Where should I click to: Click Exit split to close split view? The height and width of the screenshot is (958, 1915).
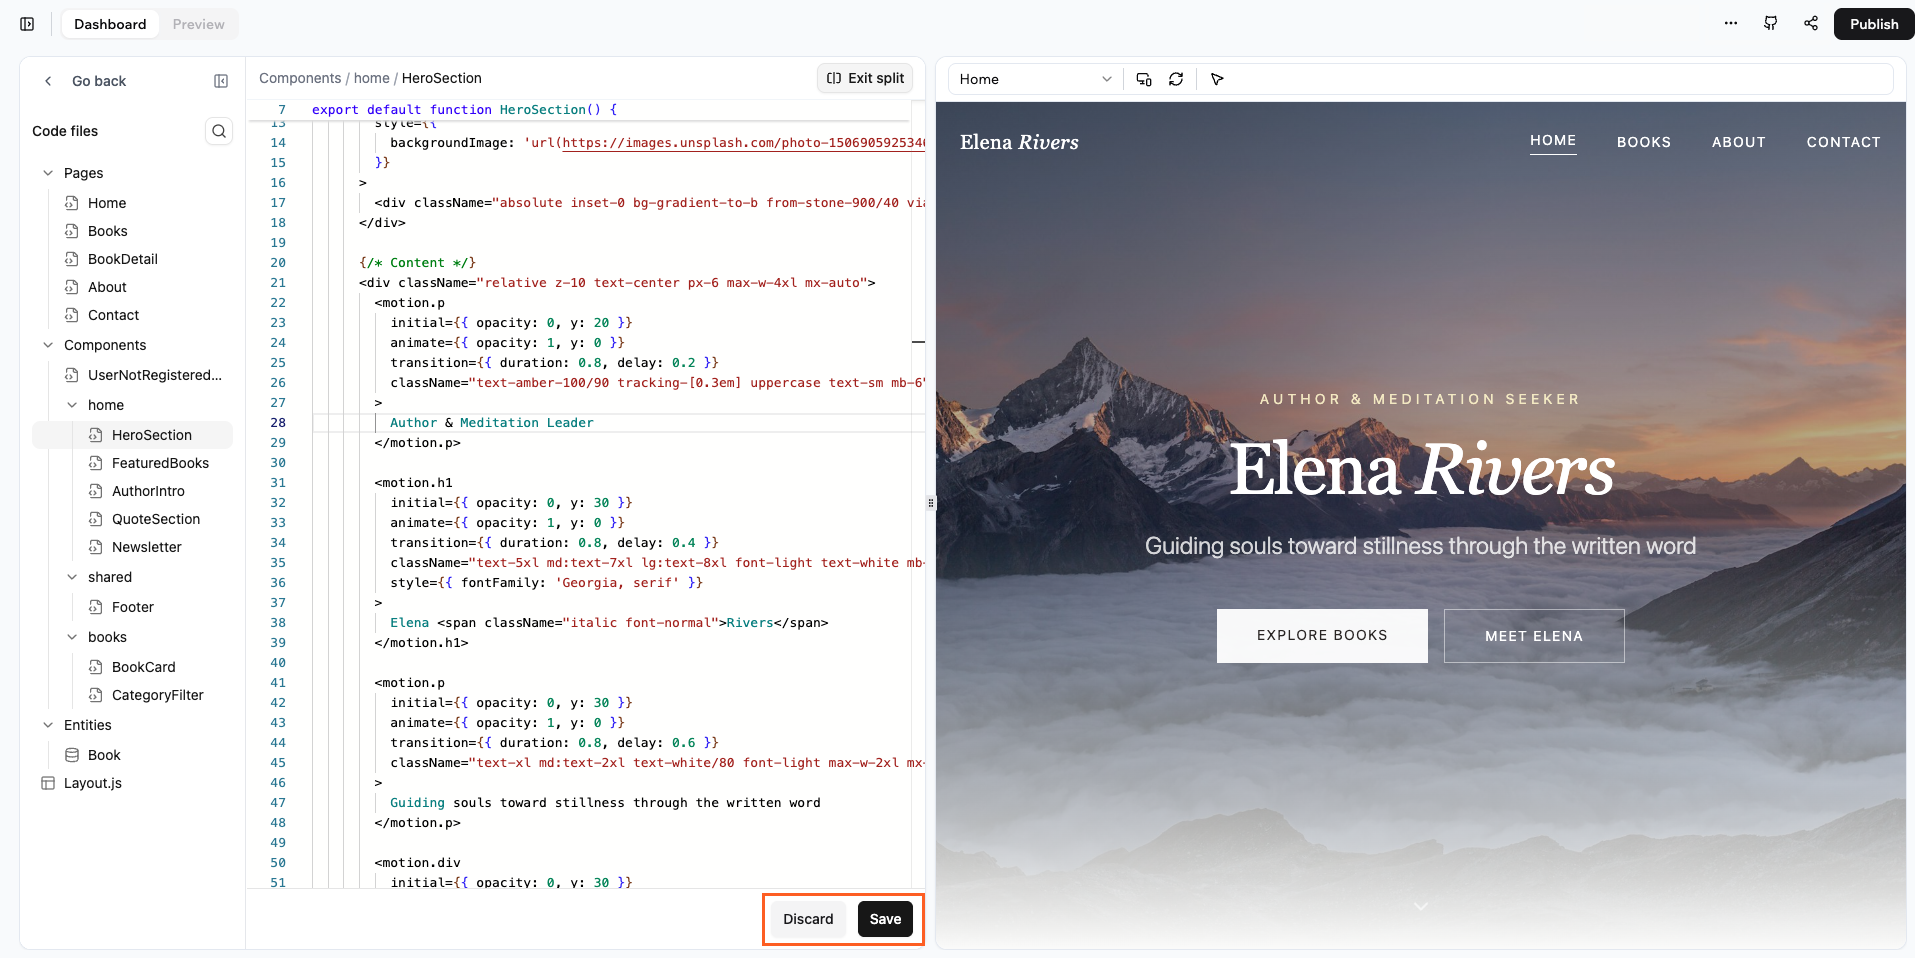point(863,78)
